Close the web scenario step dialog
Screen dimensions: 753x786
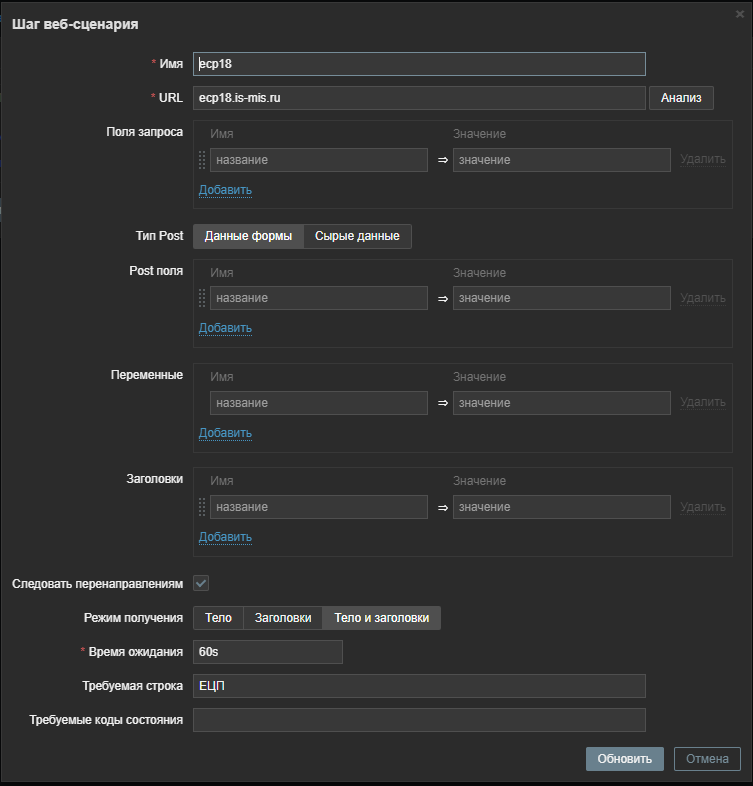739,12
